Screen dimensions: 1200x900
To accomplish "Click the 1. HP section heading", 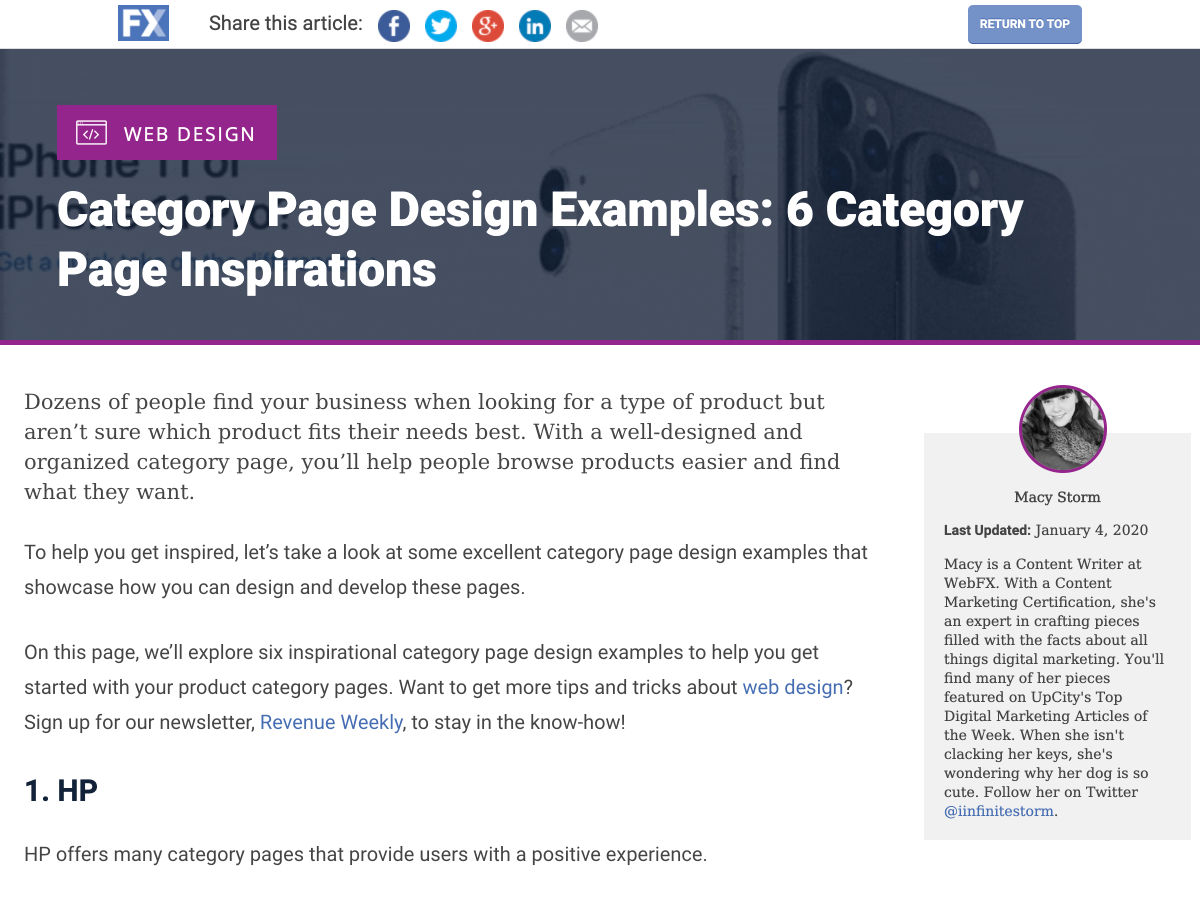I will coord(61,791).
